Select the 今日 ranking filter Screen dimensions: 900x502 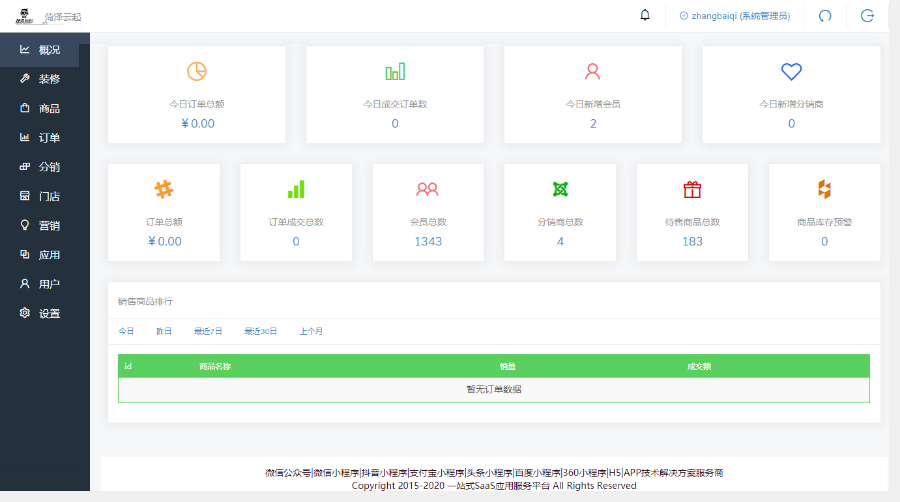(126, 331)
